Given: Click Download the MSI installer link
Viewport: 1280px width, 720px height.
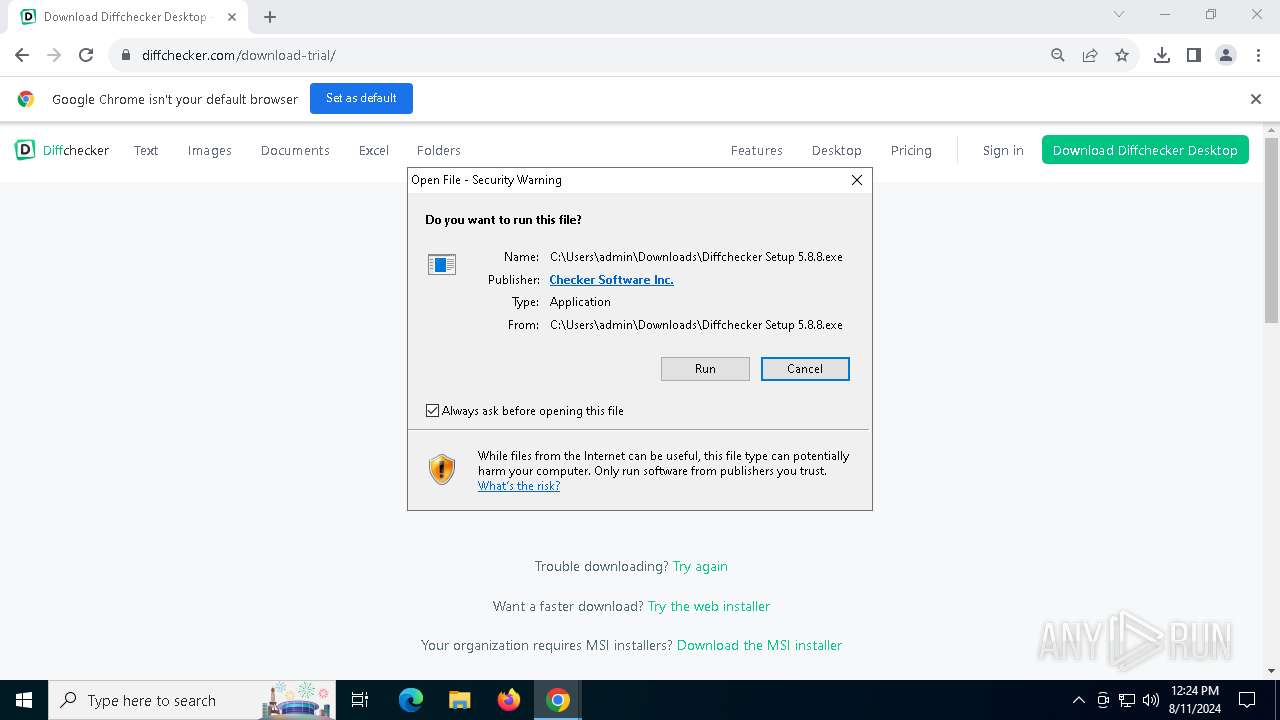Looking at the screenshot, I should coord(759,645).
